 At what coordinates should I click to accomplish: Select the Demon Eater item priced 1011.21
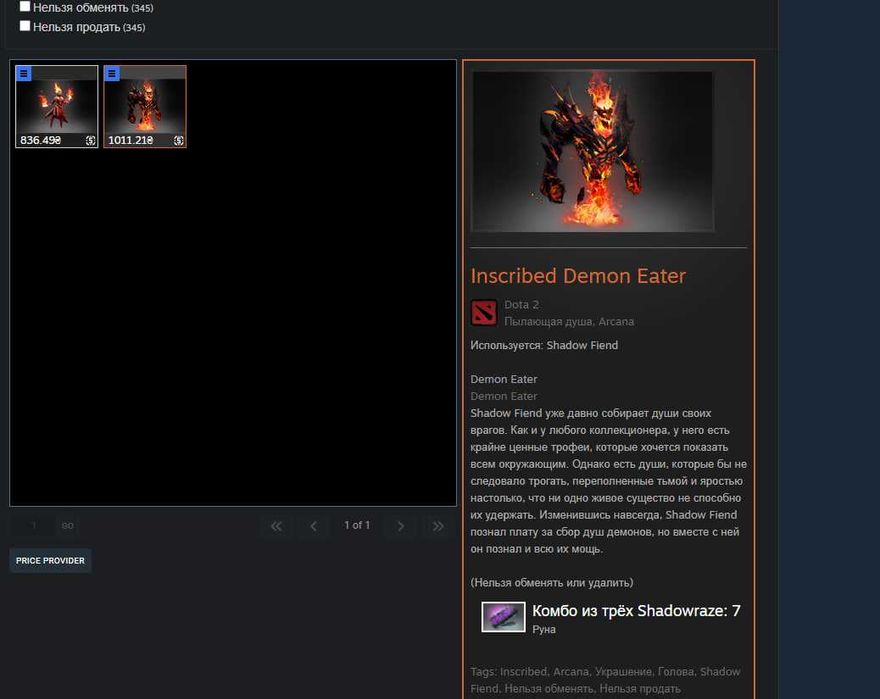[145, 107]
